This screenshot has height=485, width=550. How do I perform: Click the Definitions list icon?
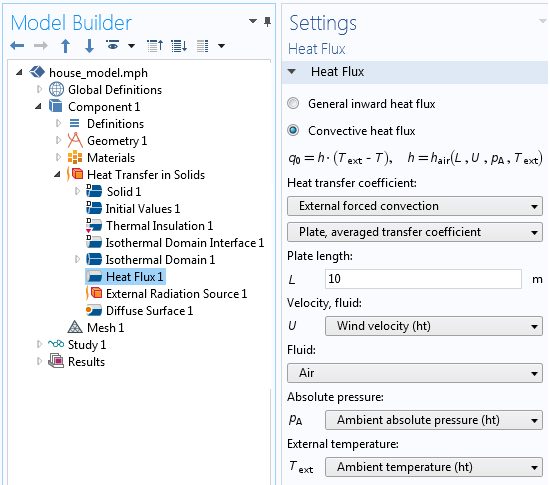point(74,123)
